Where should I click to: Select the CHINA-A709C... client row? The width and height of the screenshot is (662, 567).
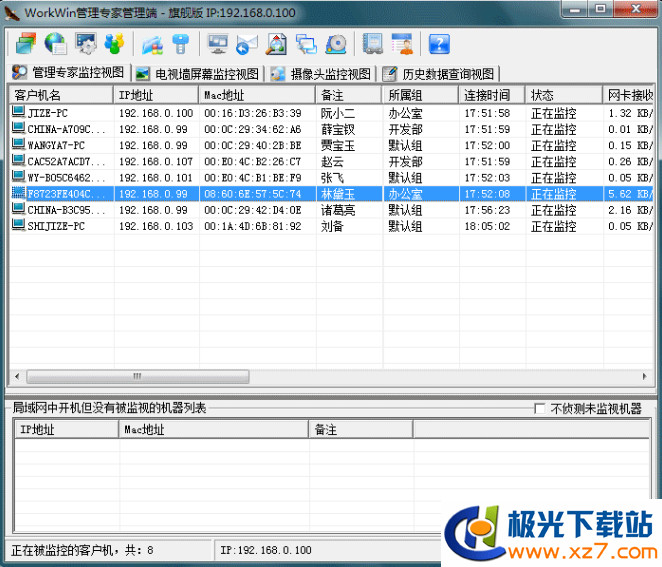pyautogui.click(x=331, y=129)
